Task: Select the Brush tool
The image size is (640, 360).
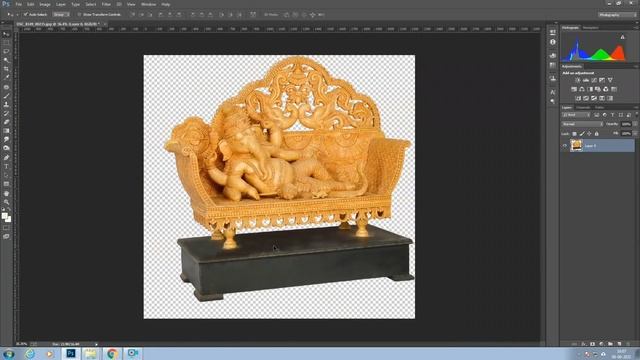Action: point(6,96)
